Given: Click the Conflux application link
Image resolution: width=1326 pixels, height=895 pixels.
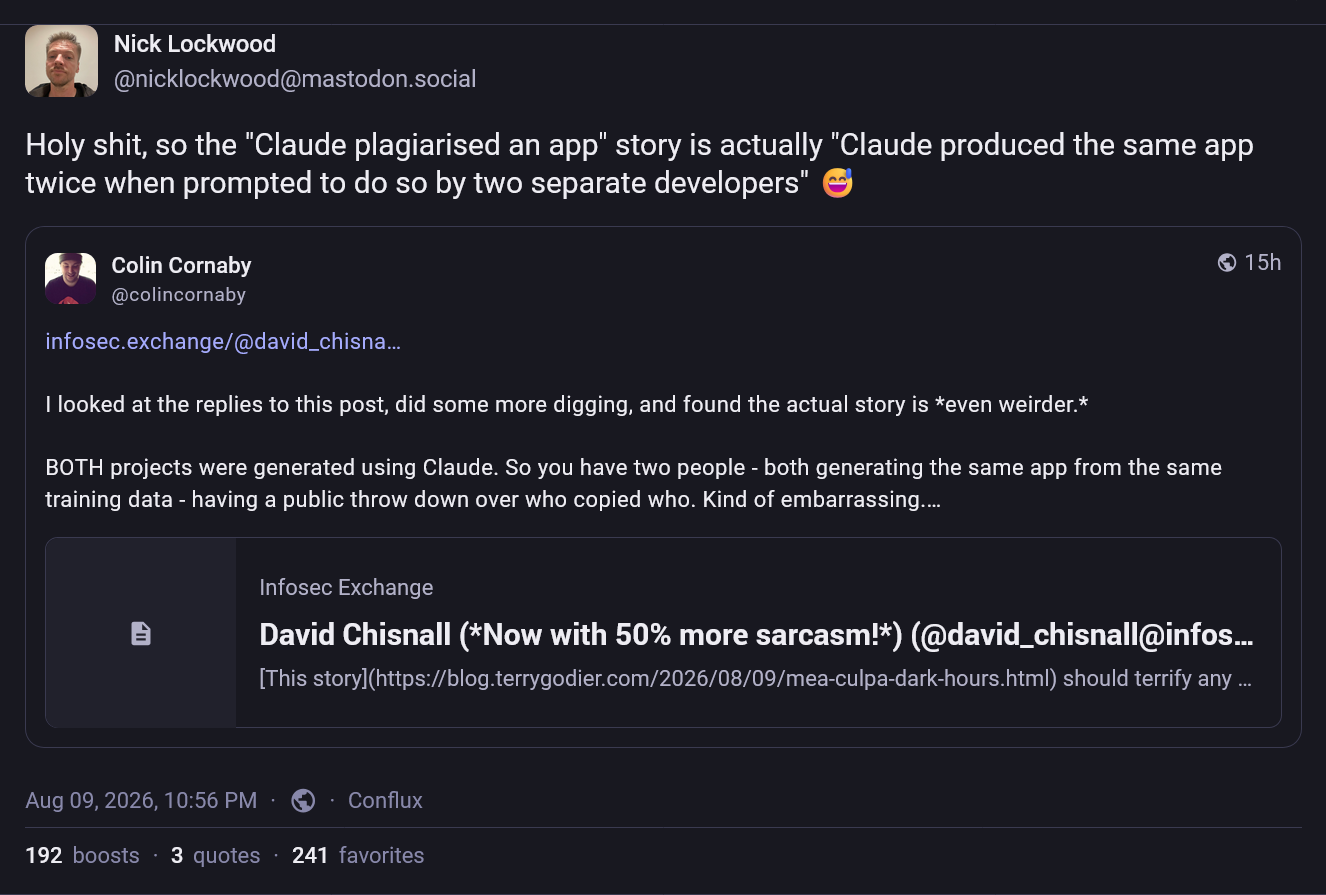Looking at the screenshot, I should [385, 800].
